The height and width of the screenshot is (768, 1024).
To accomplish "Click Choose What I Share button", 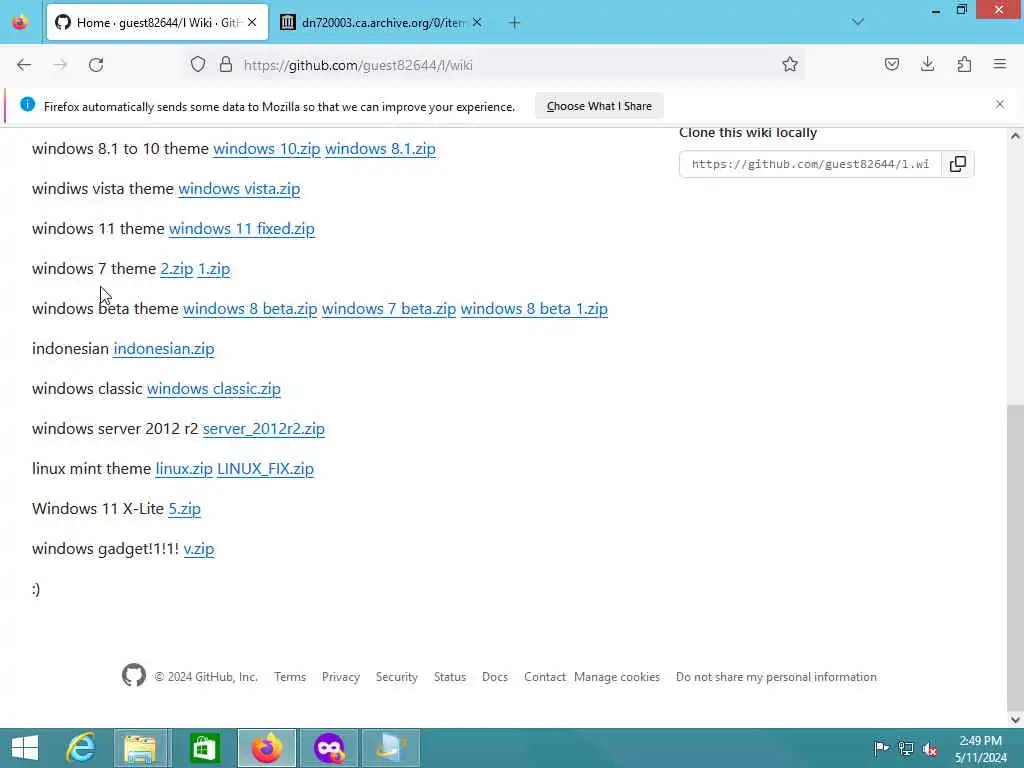I will (x=599, y=106).
